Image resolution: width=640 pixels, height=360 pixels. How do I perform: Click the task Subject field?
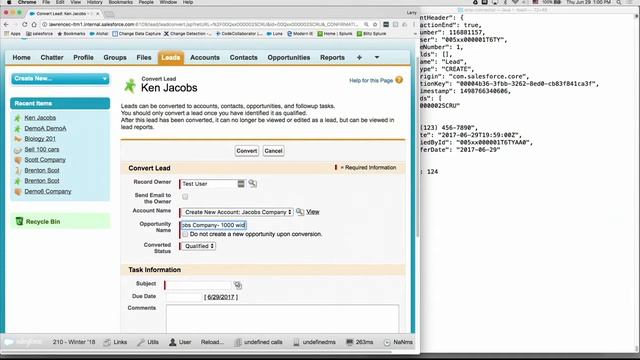pyautogui.click(x=198, y=285)
